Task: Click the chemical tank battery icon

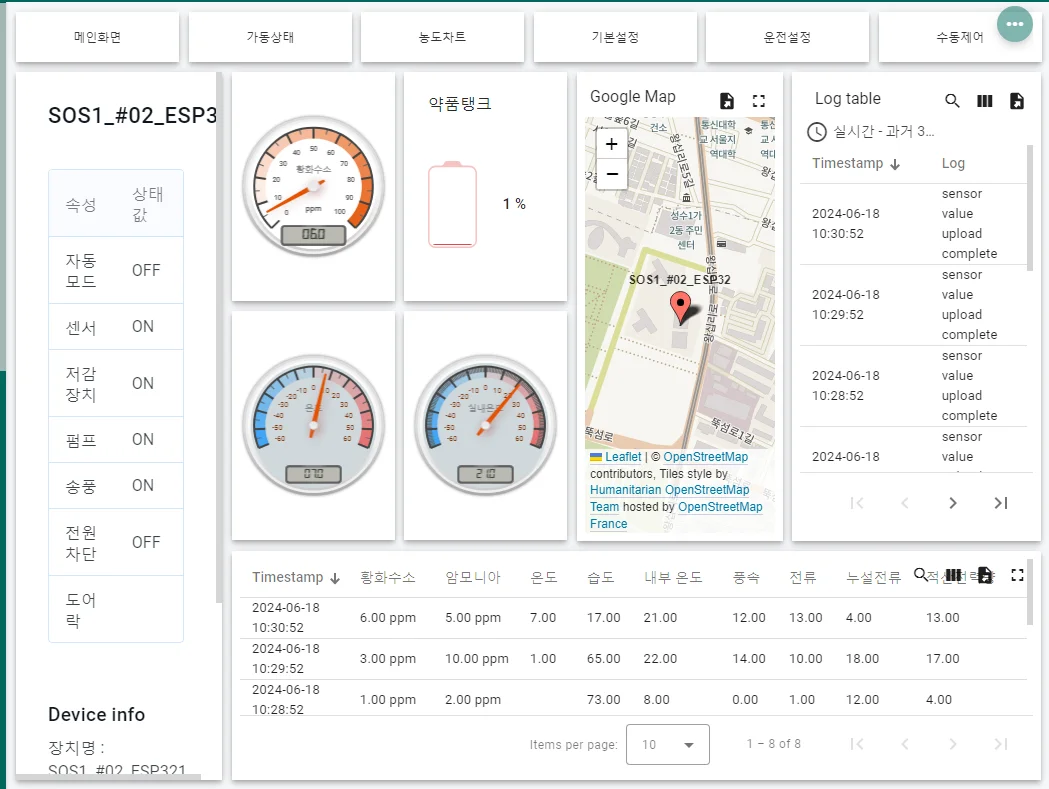Action: click(x=452, y=204)
